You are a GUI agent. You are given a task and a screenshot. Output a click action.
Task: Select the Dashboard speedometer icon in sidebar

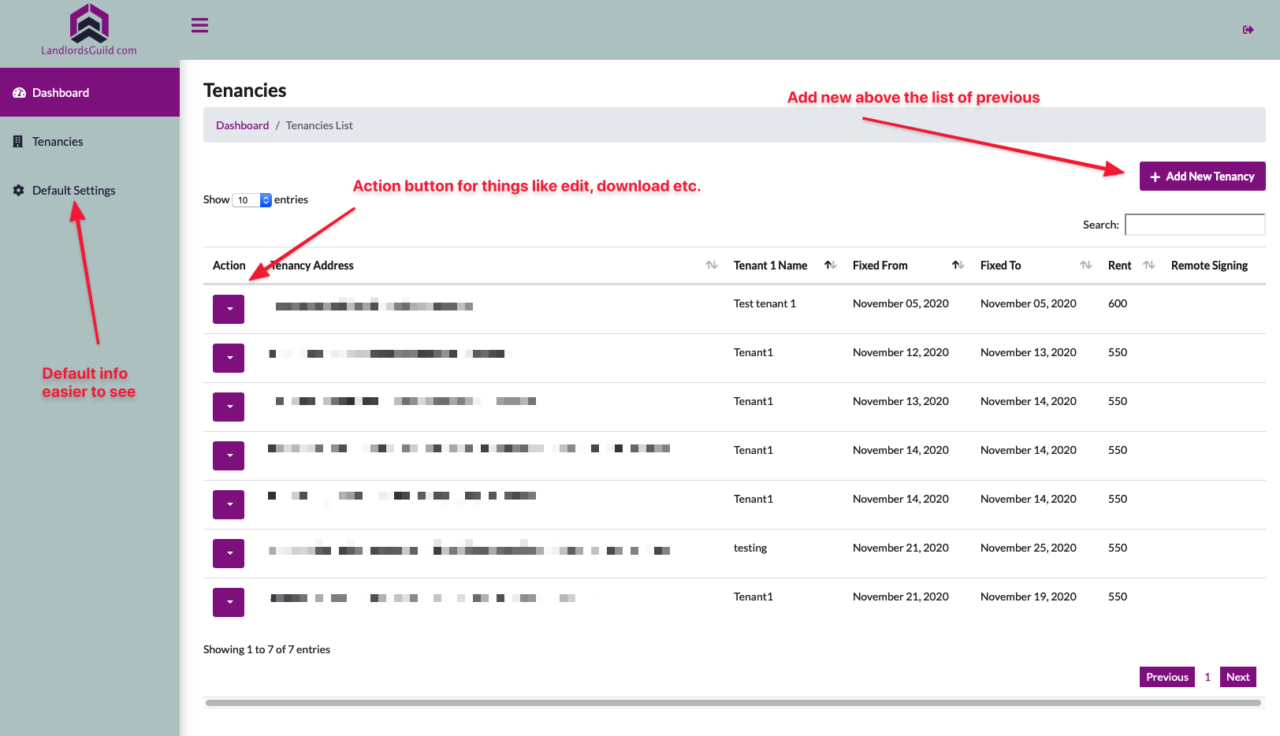[x=21, y=92]
